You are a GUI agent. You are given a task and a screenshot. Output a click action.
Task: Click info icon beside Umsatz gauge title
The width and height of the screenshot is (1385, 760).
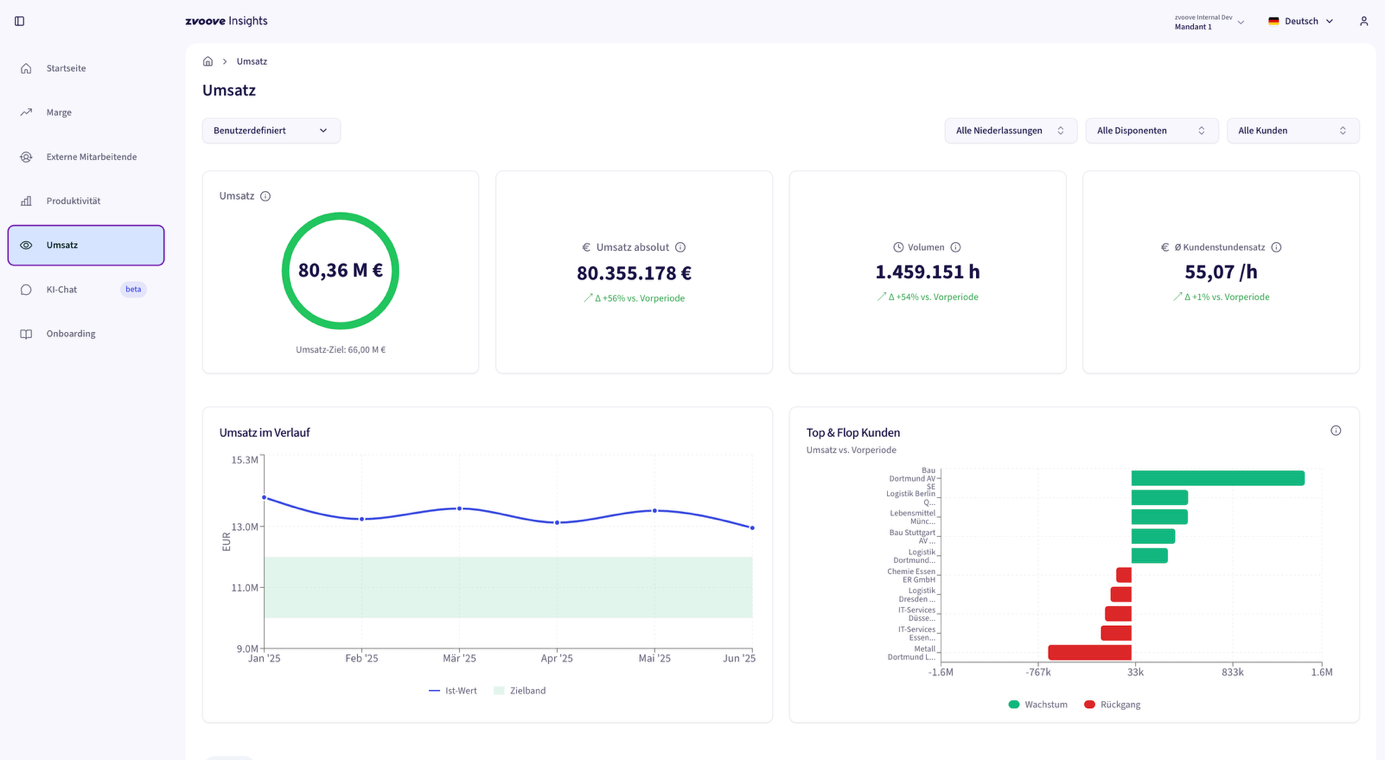coord(265,197)
